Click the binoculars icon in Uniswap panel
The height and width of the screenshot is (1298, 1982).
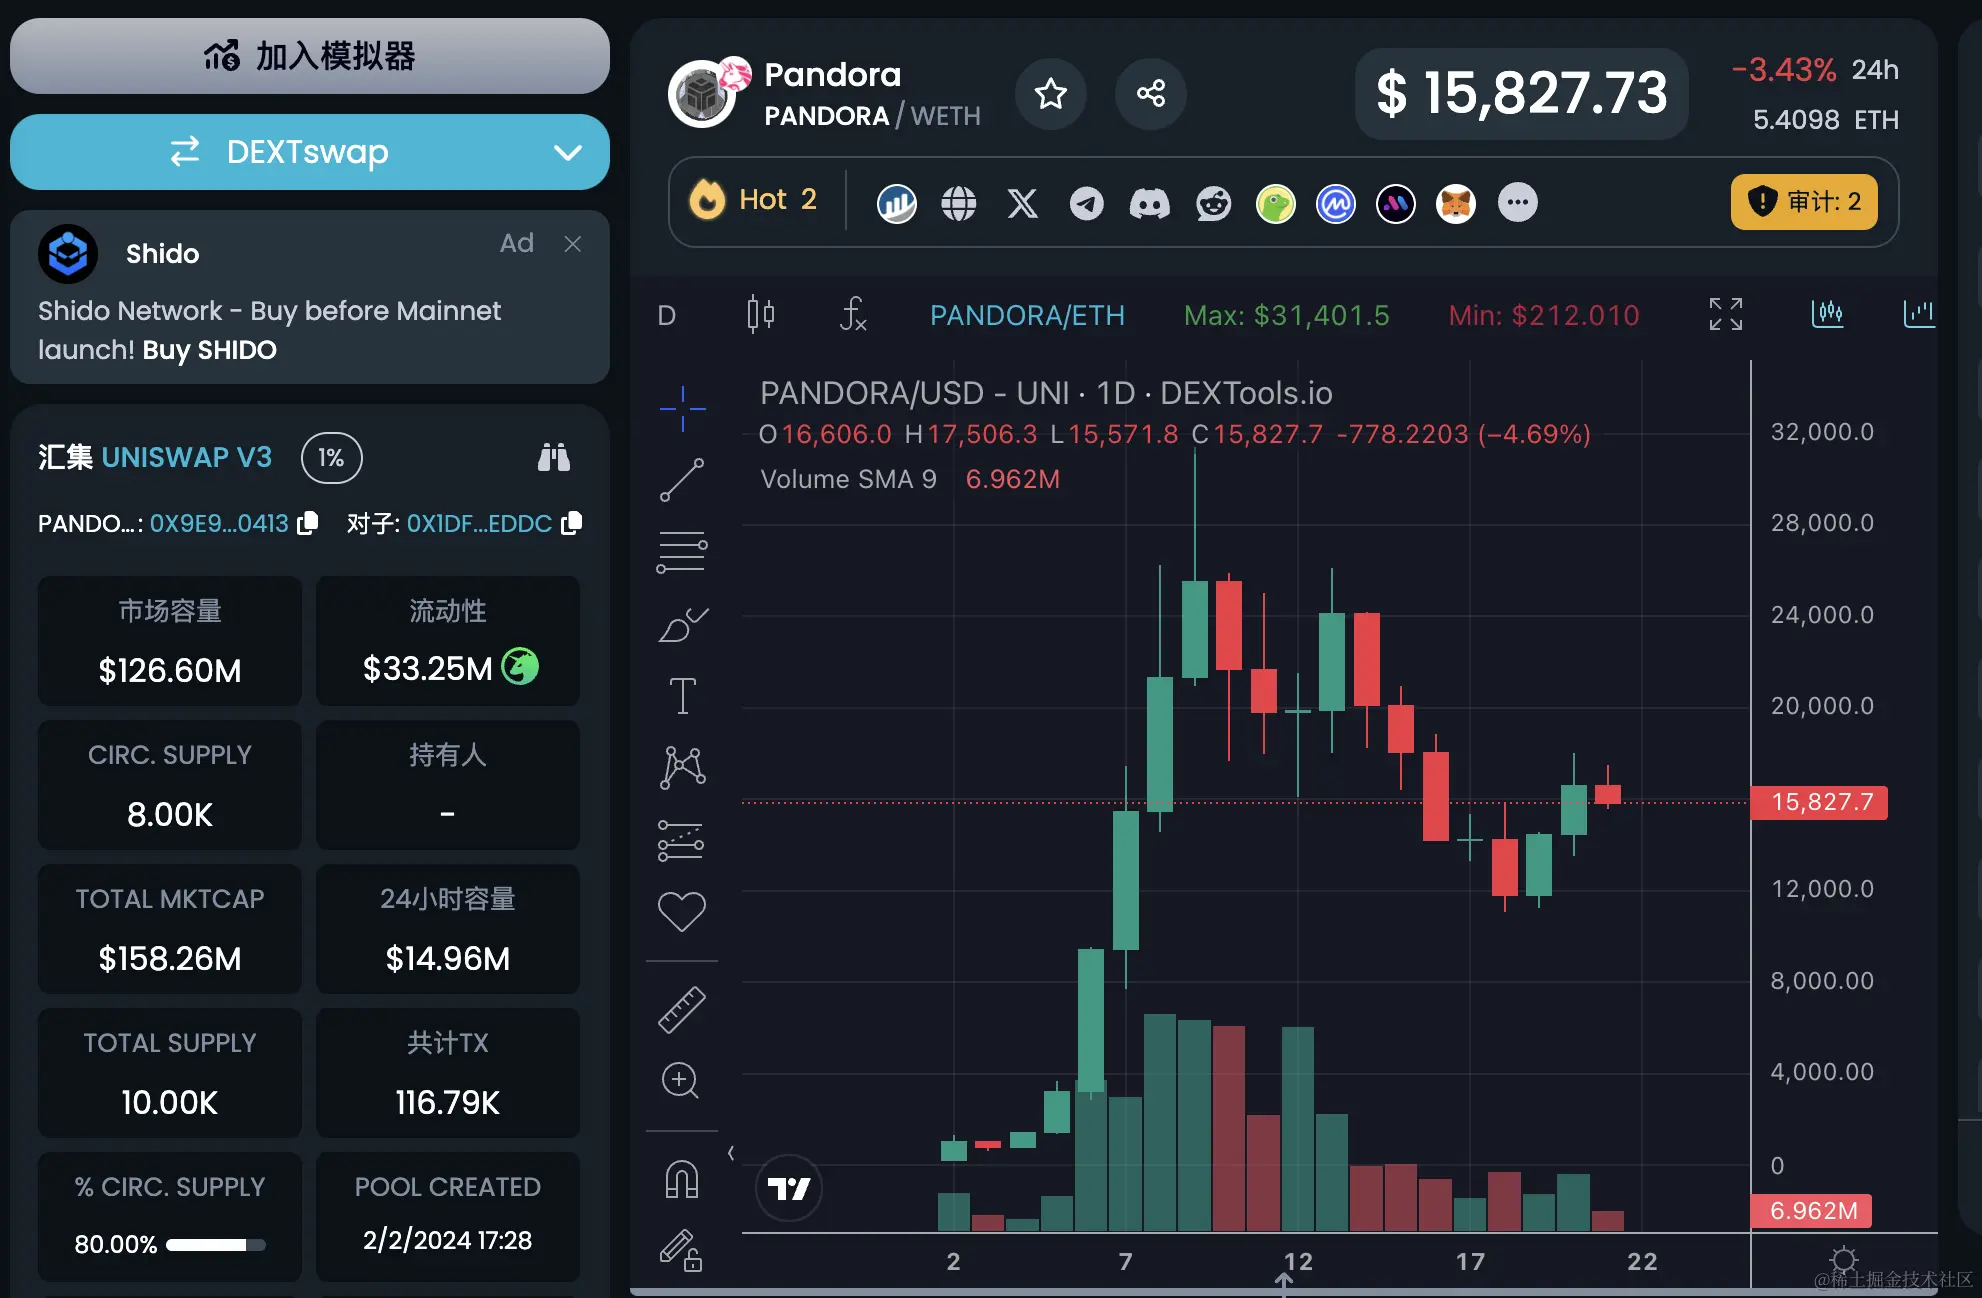(553, 458)
